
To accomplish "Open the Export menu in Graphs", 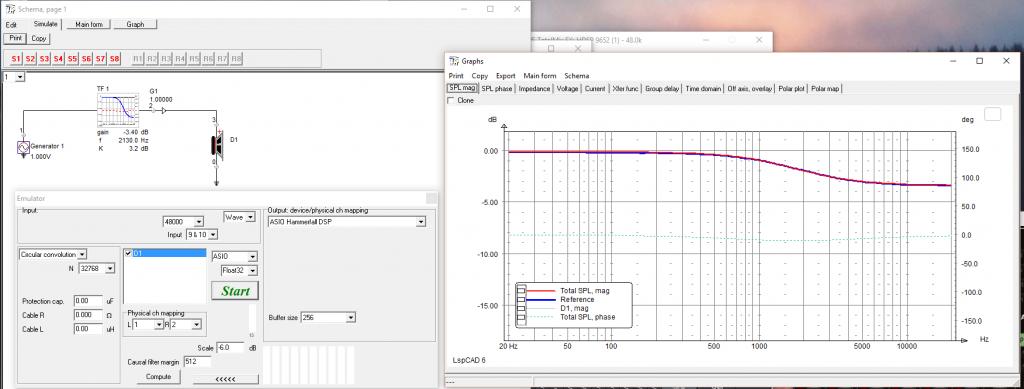I will (x=505, y=76).
